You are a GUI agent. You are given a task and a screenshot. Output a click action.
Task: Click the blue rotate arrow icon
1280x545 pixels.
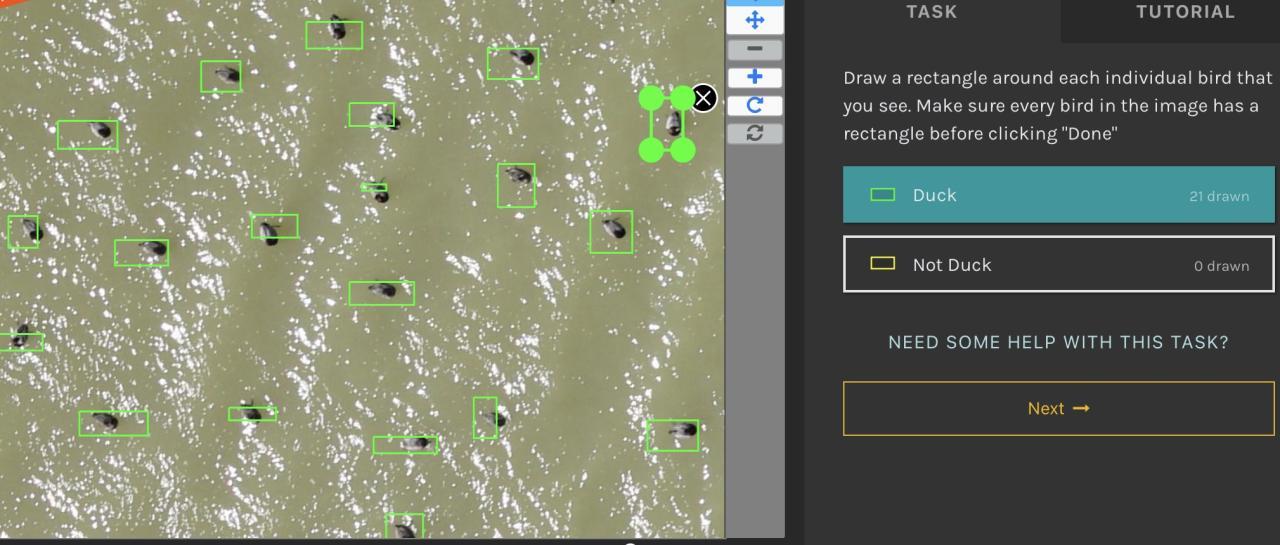click(755, 105)
